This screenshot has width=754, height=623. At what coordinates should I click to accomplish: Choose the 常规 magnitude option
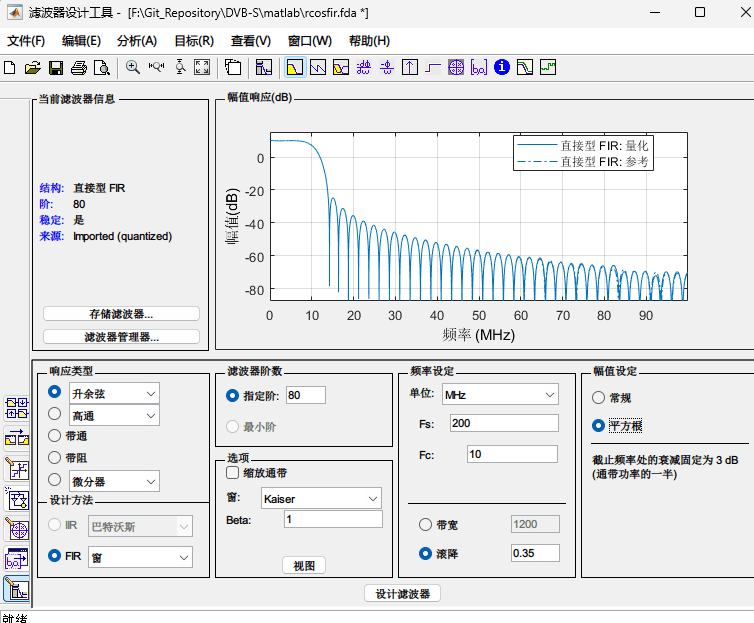click(x=598, y=398)
